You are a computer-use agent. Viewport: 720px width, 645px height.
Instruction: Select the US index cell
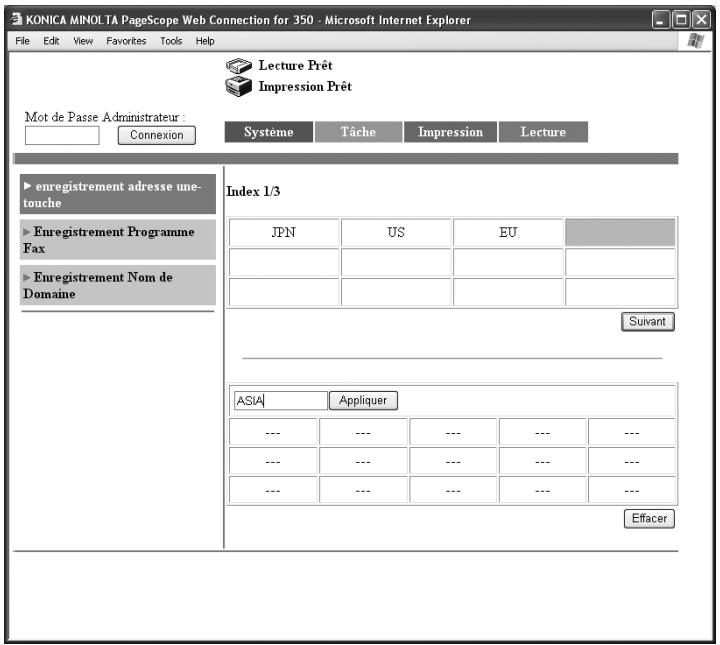[x=396, y=232]
